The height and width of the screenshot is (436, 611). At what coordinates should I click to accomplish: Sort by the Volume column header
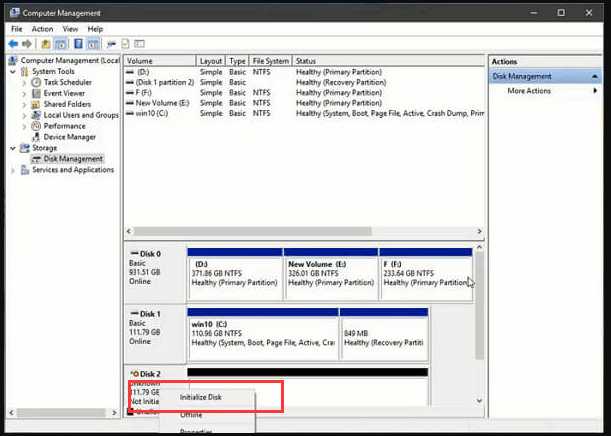point(140,61)
